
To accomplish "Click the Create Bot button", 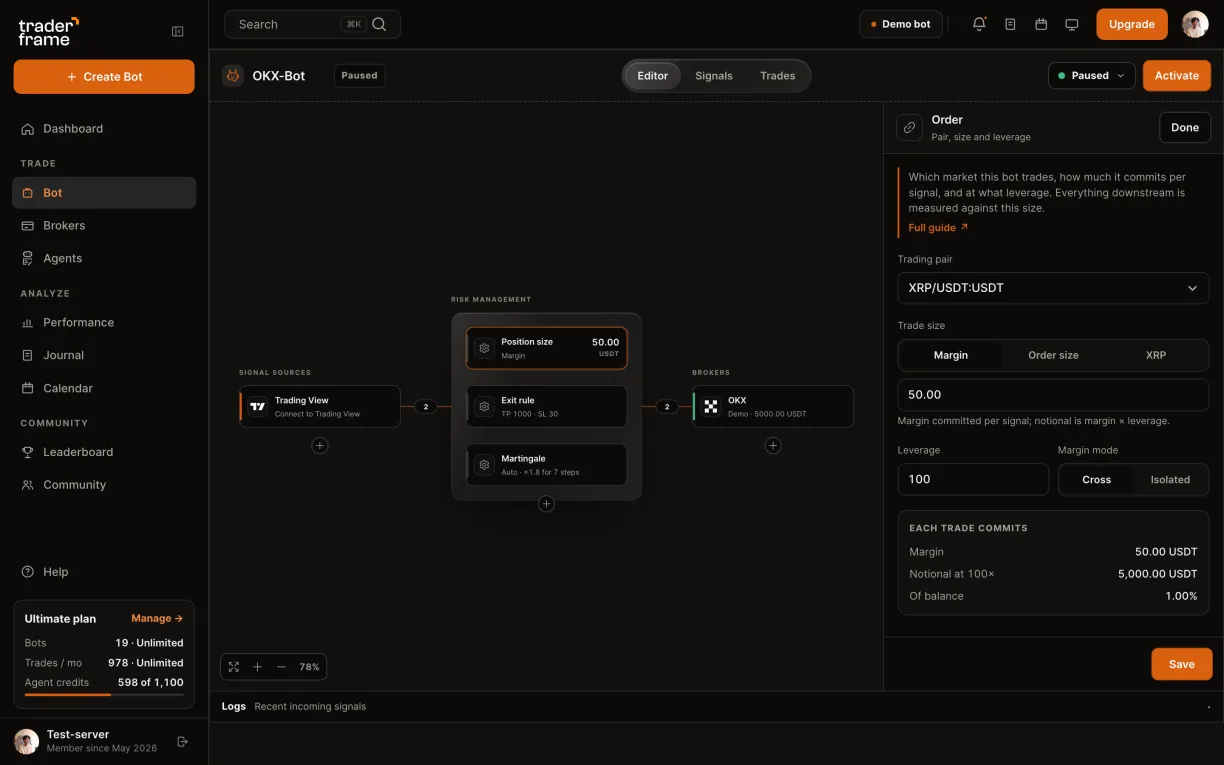I will 104,77.
